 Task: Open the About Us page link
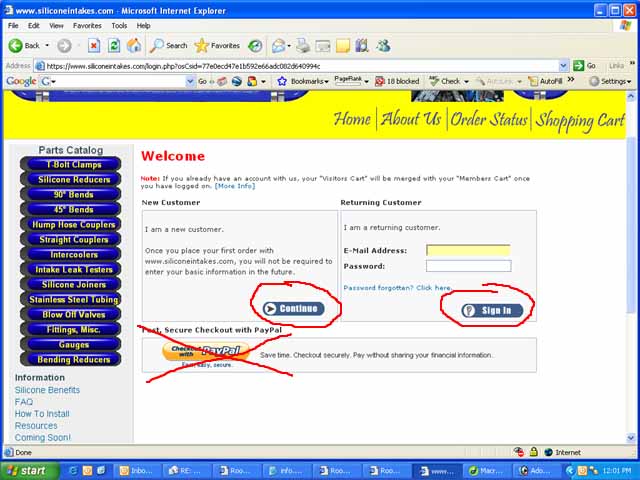tap(411, 119)
